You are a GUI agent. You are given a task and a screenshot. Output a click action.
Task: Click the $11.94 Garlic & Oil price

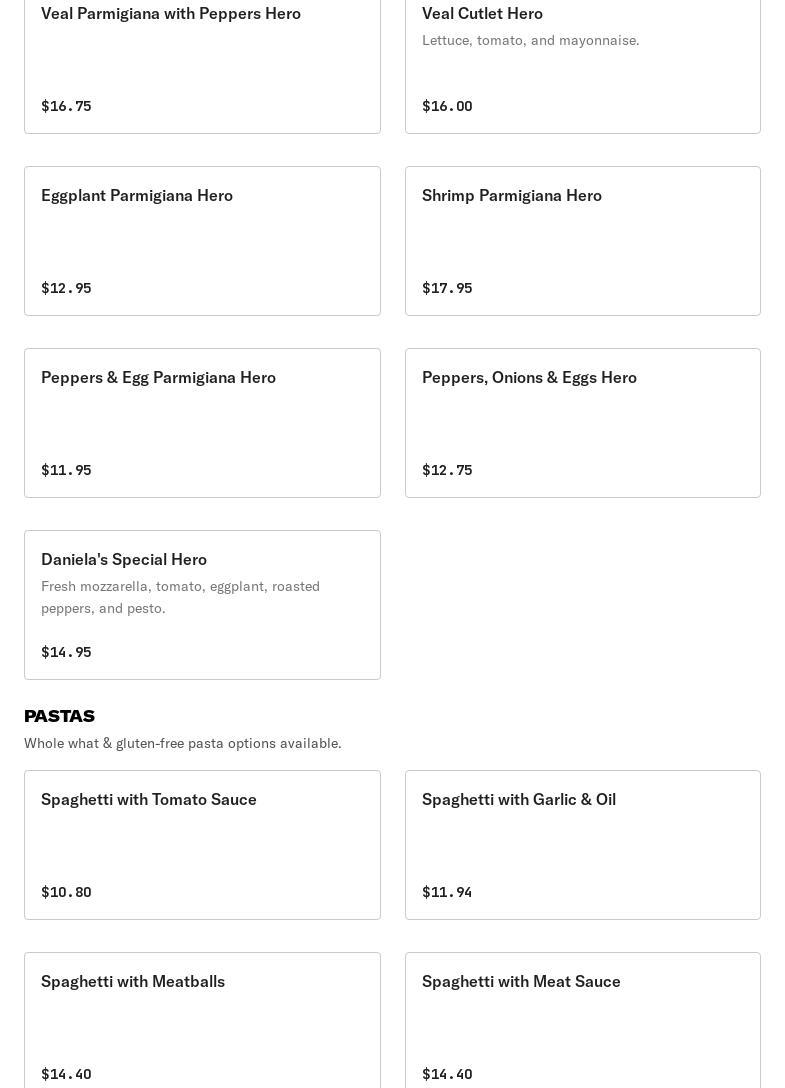pyautogui.click(x=447, y=892)
